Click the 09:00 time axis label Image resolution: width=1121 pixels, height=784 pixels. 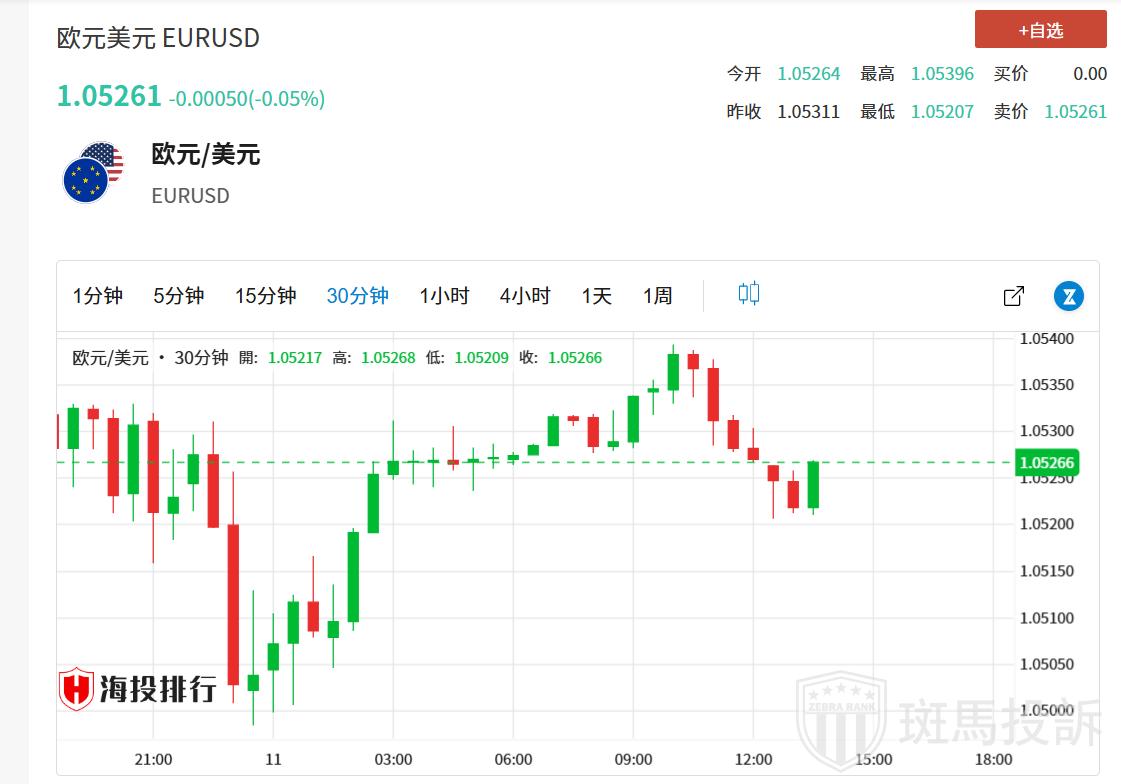coord(633,759)
